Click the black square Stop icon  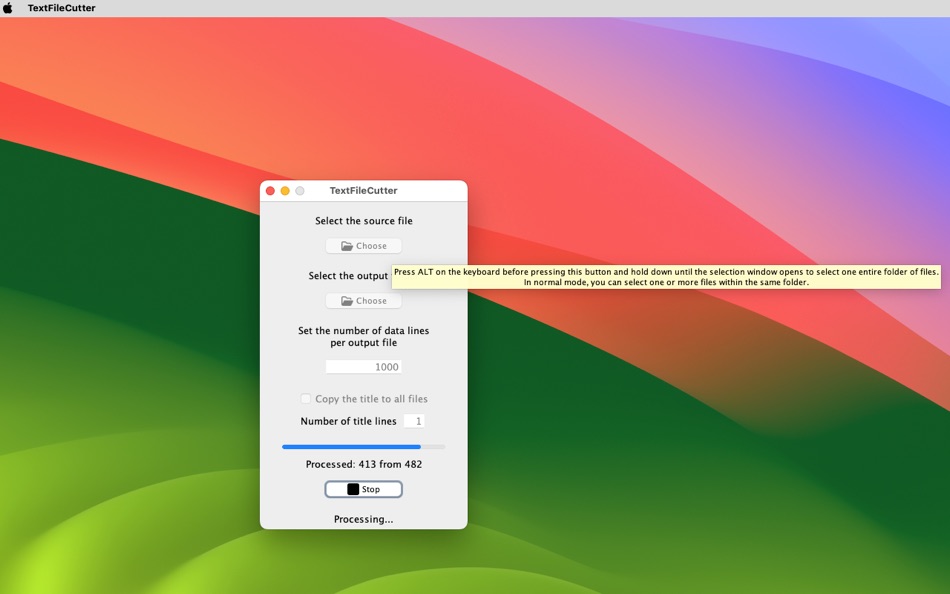click(x=353, y=489)
